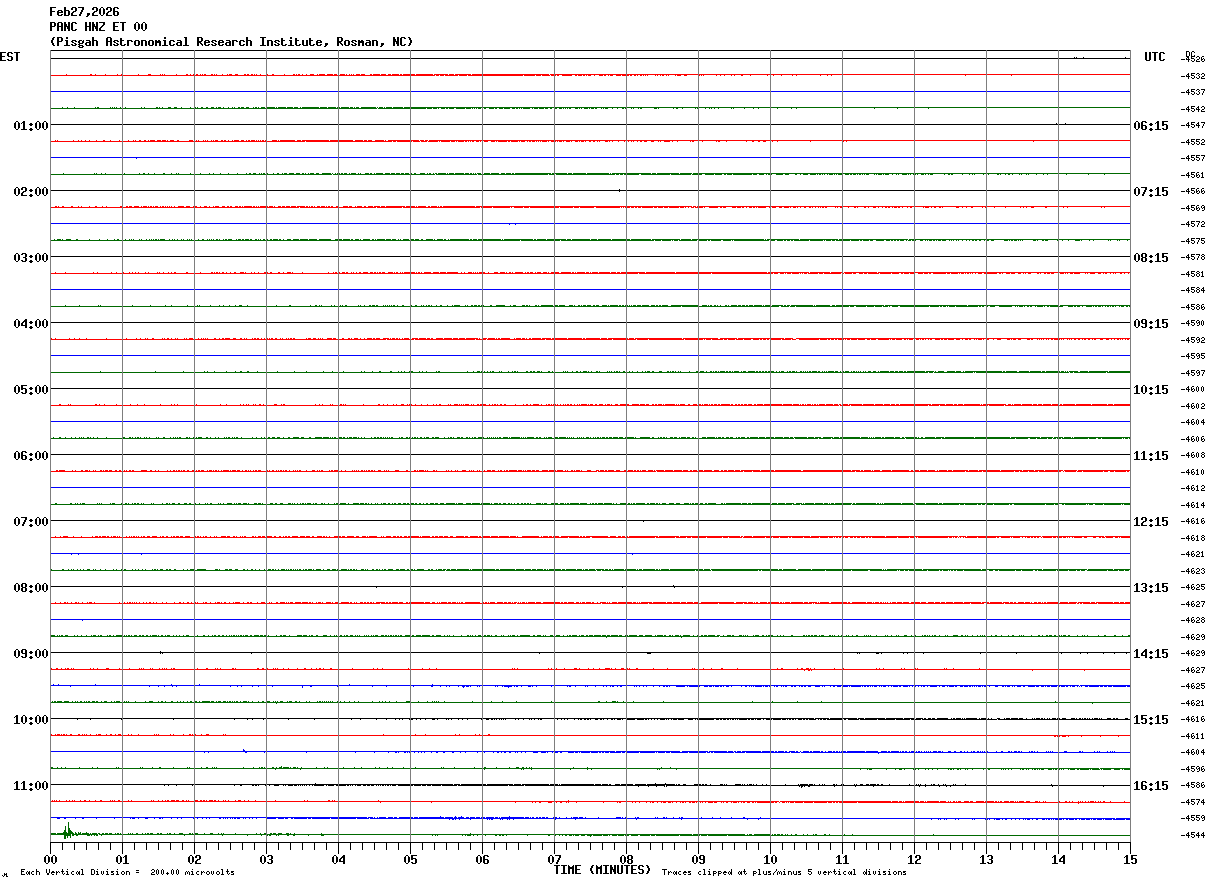The height and width of the screenshot is (886, 1210).
Task: Select minute tick label 03 on axis
Action: 266,859
